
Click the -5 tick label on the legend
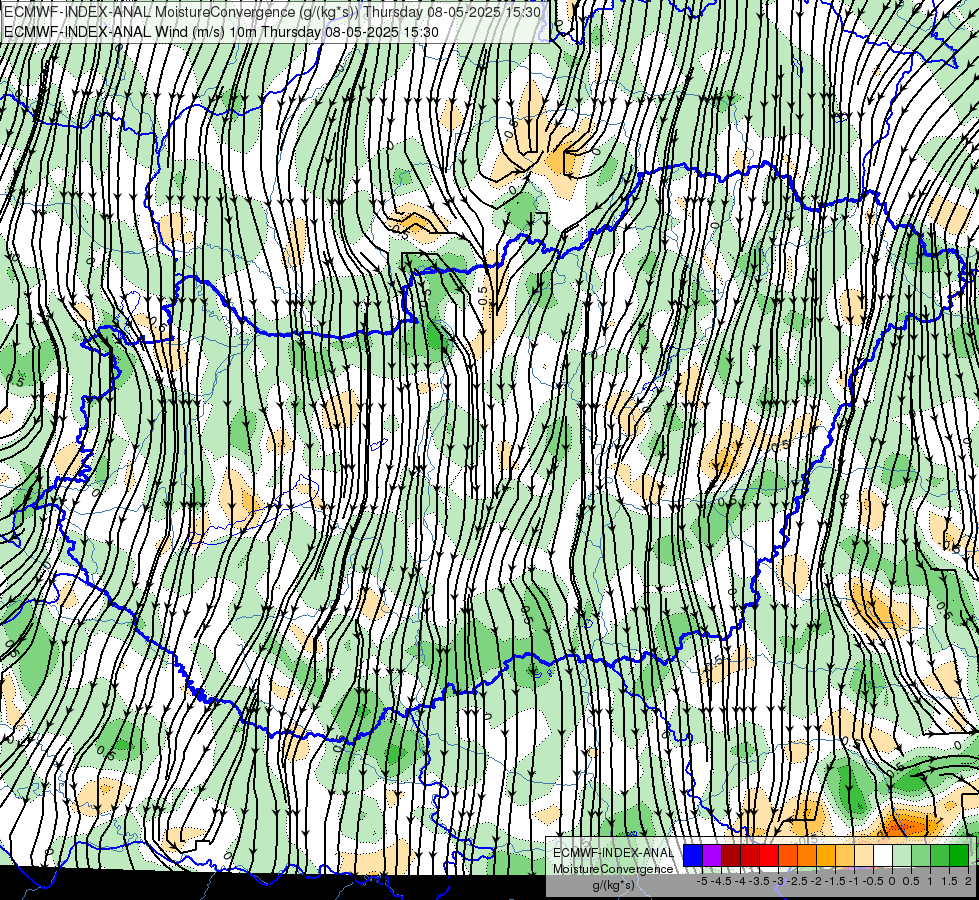tap(702, 881)
